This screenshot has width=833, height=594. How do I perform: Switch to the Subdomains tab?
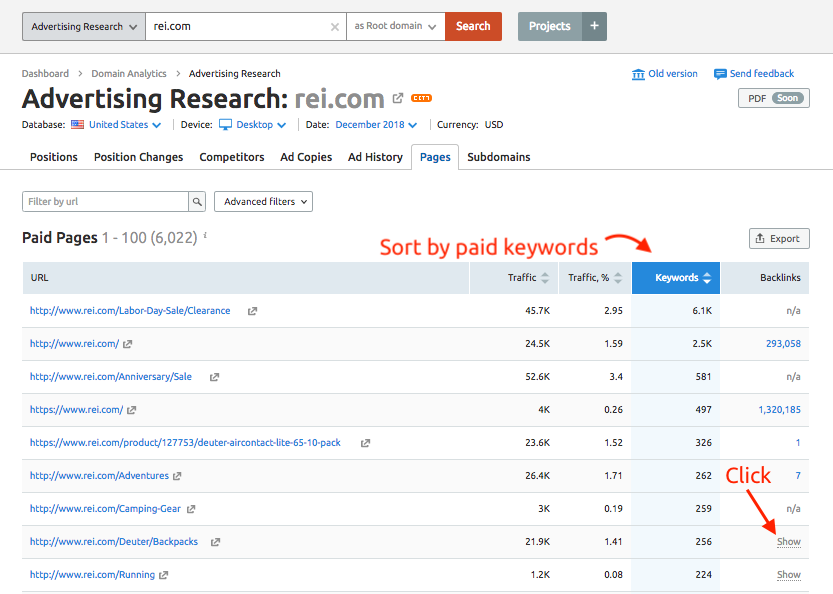point(498,157)
